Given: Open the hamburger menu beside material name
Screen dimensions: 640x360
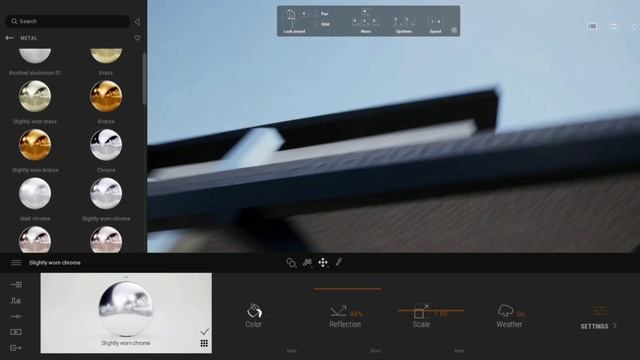Looking at the screenshot, I should 16,262.
